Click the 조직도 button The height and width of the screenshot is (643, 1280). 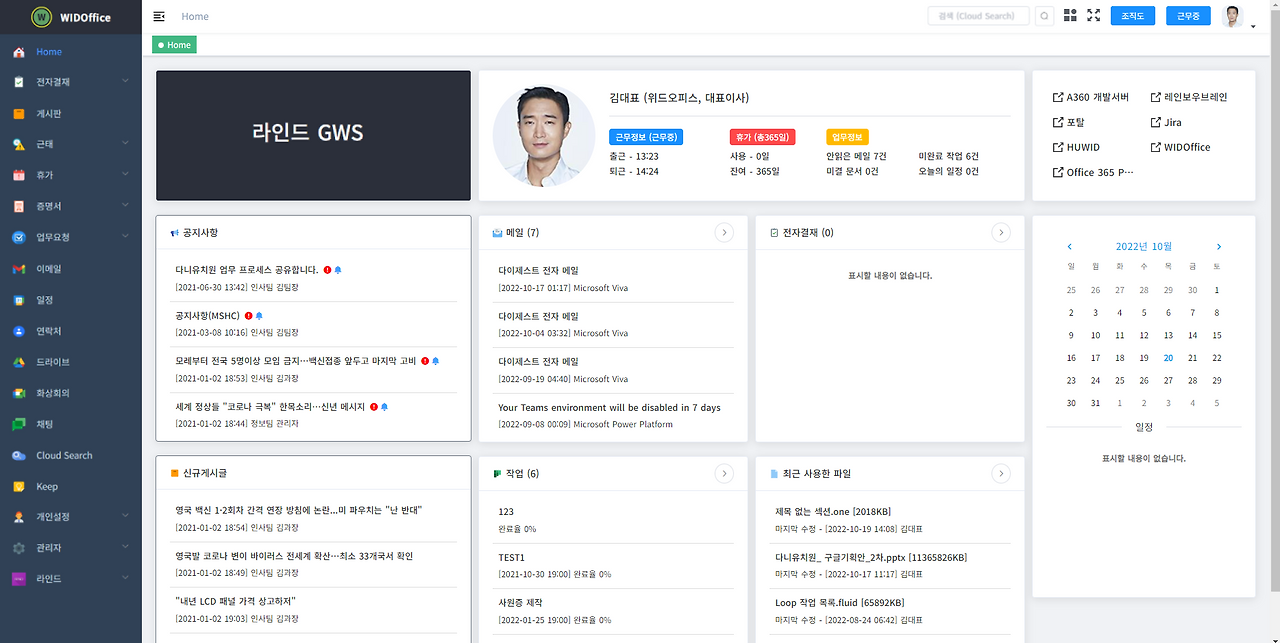[1133, 16]
